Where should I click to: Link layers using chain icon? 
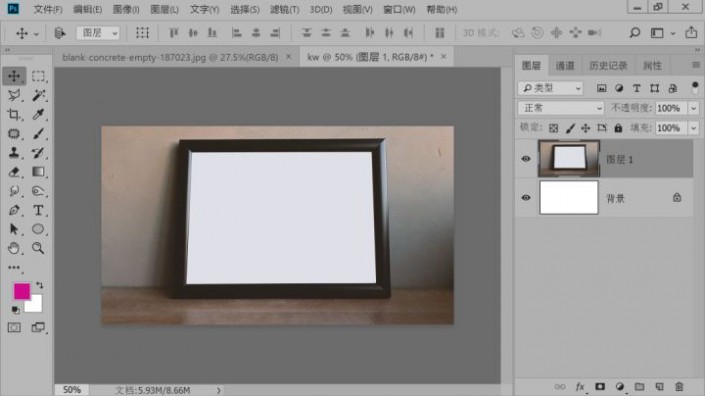coord(560,387)
